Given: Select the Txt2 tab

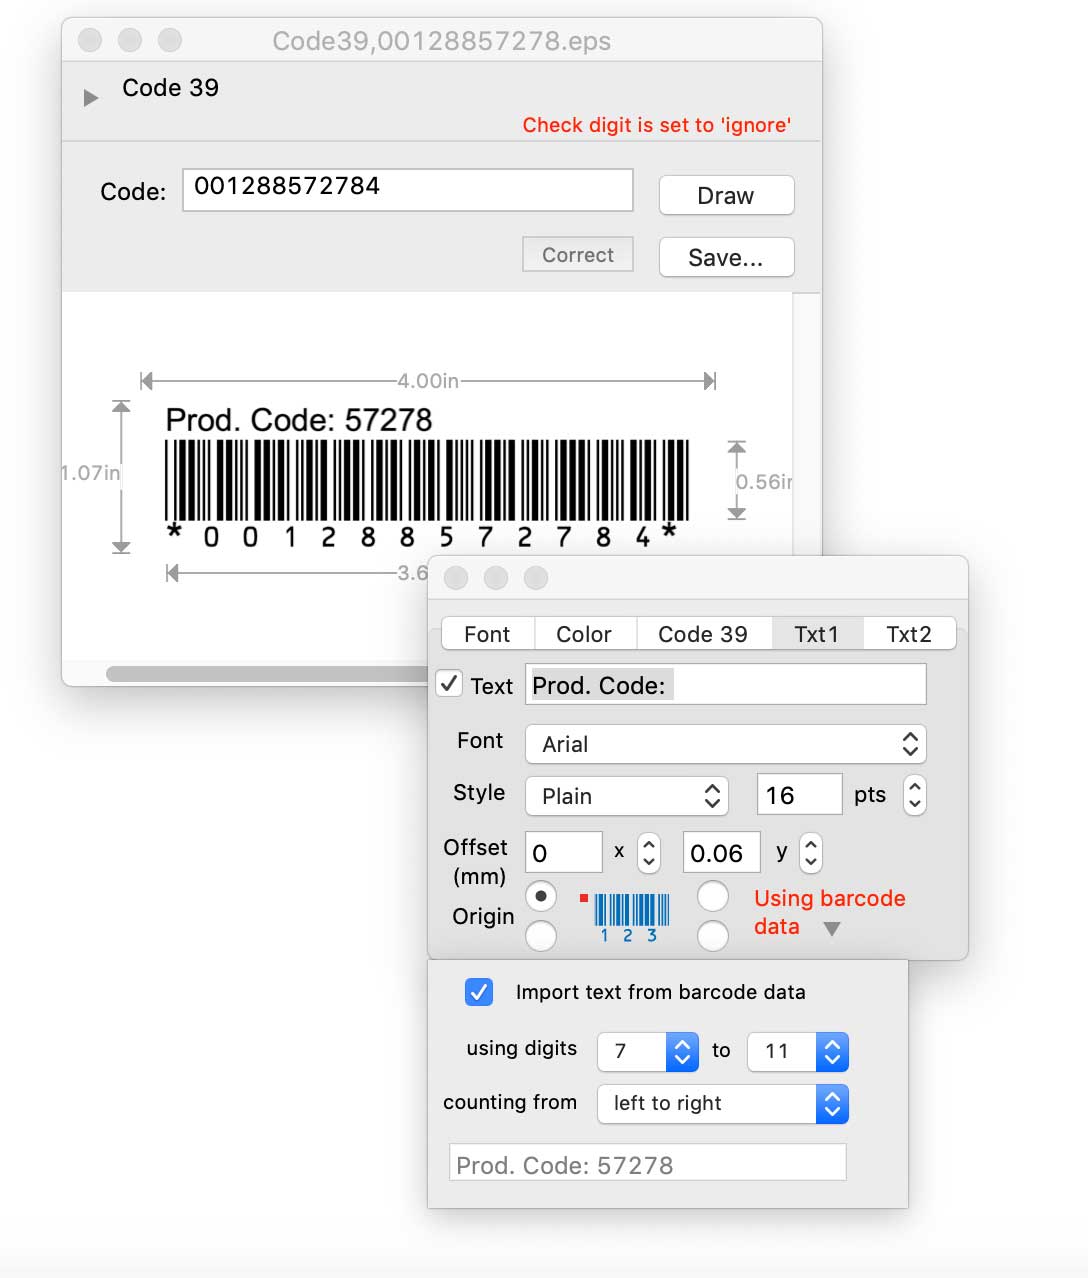Looking at the screenshot, I should coord(908,633).
